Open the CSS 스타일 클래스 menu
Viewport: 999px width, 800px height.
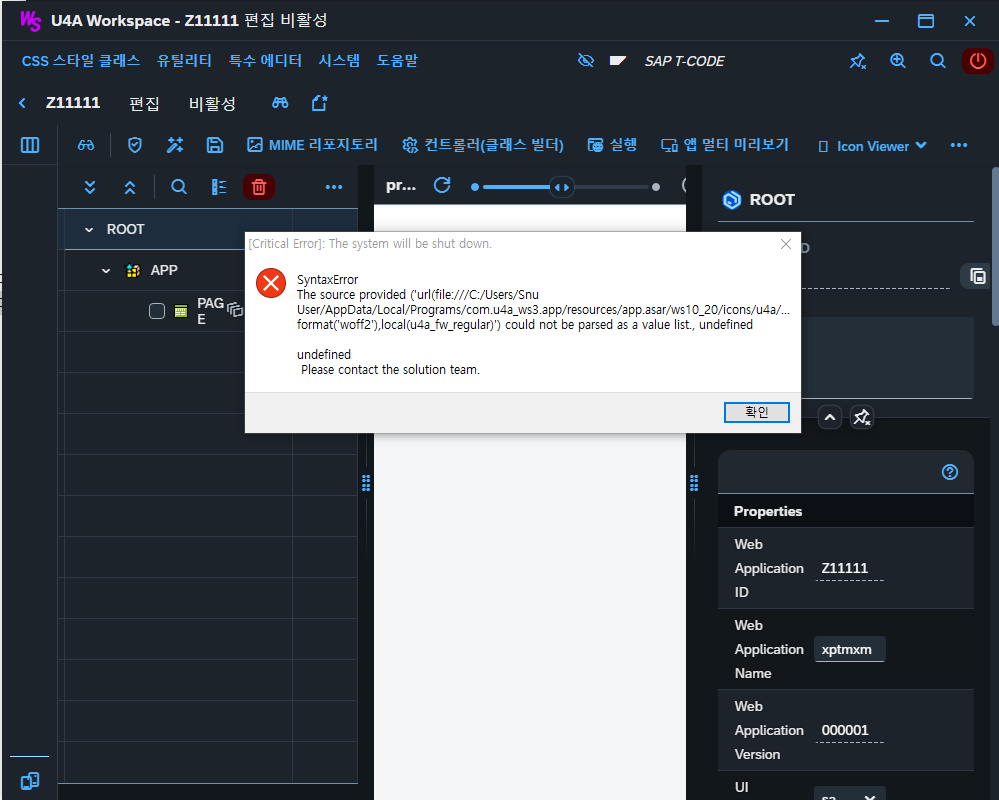pyautogui.click(x=81, y=61)
